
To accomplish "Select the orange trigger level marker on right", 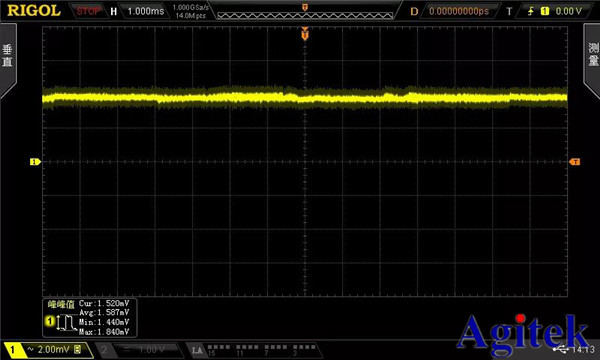I will click(x=575, y=162).
